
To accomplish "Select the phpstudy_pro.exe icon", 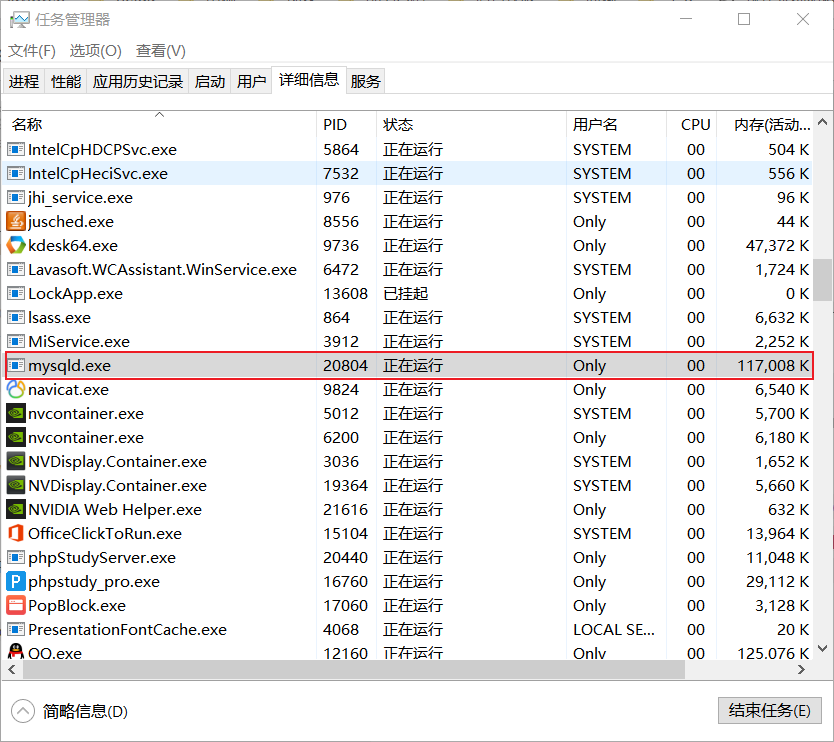I will coord(16,581).
